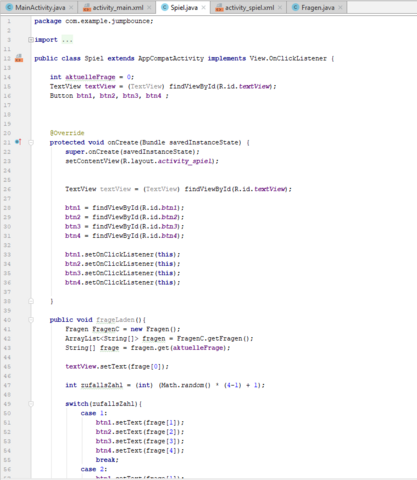Switch to the MainActivity.java tab
The image size is (417, 480).
(40, 7)
